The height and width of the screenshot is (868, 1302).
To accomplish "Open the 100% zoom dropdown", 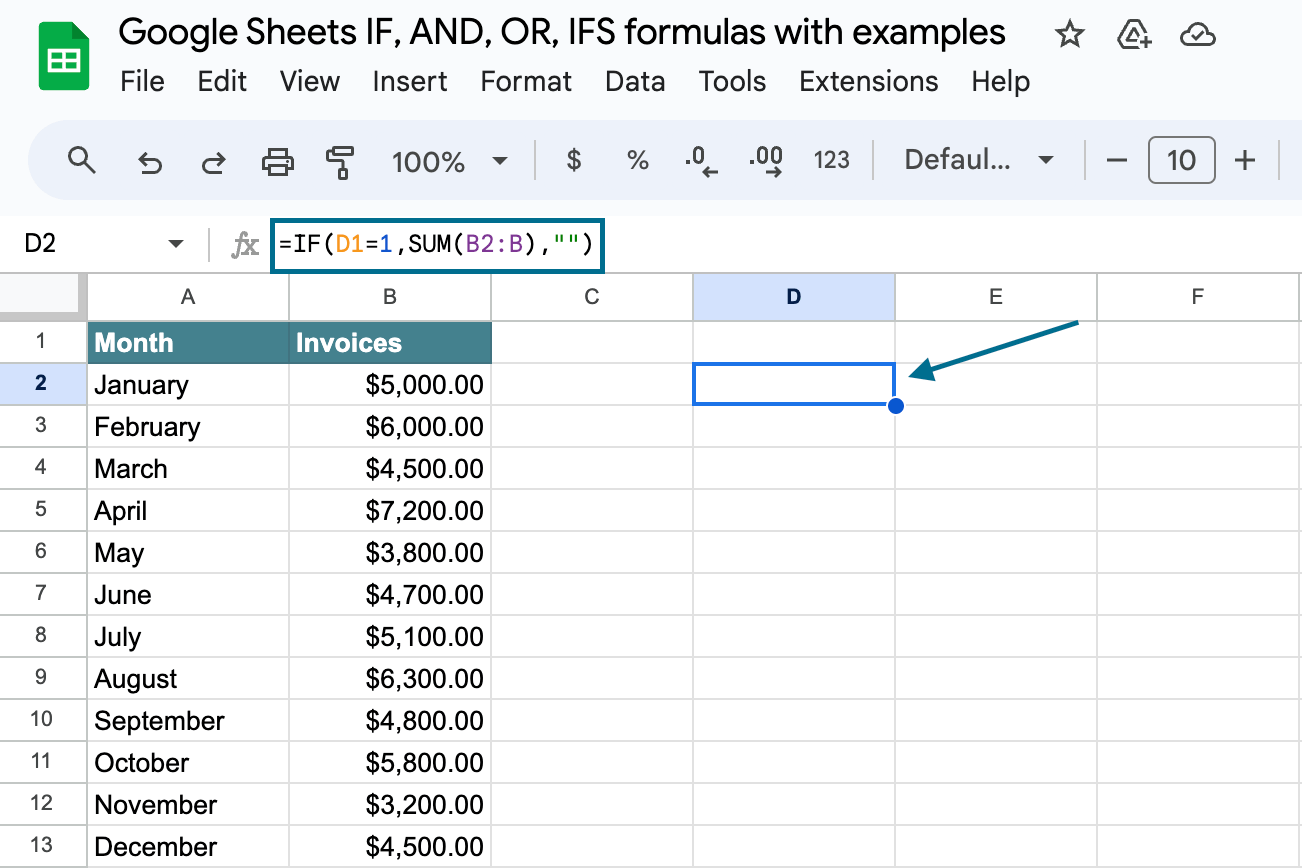I will [450, 160].
